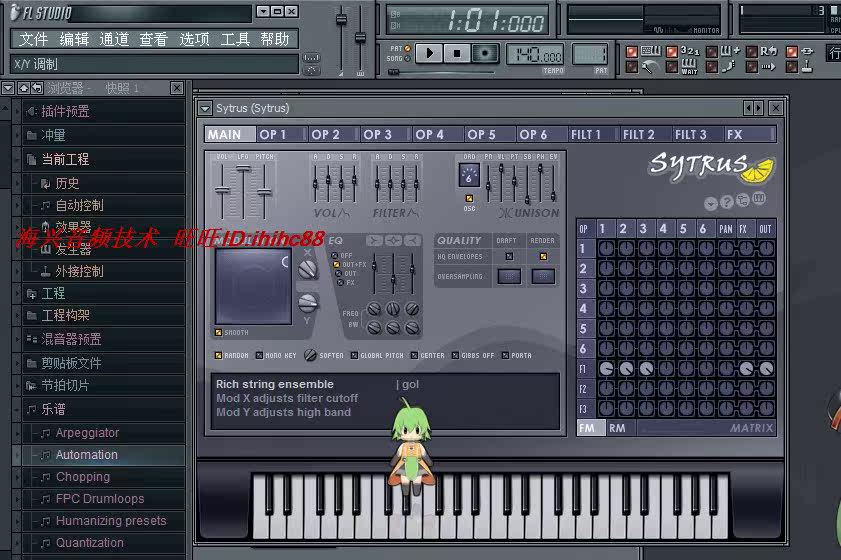Toggle the Smooth checkbox under XY pad
The height and width of the screenshot is (560, 841).
[218, 333]
